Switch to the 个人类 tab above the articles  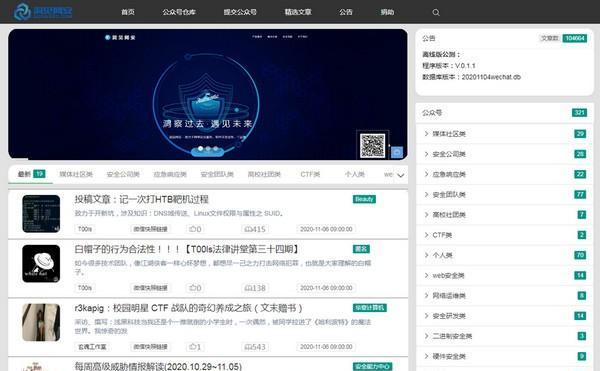click(354, 174)
